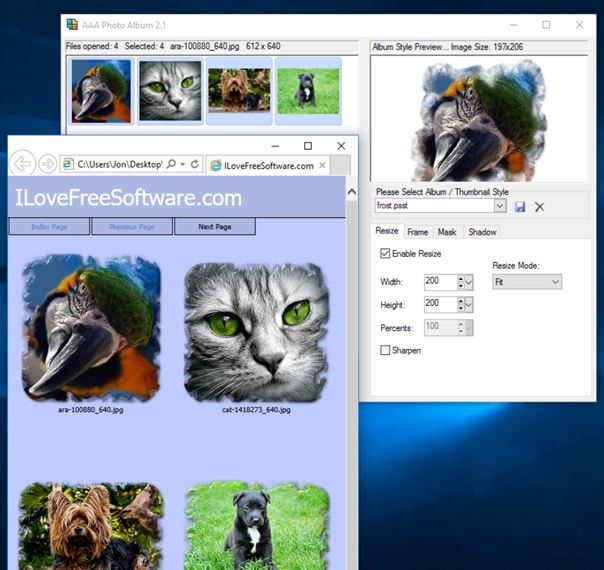Click the Height spinner arrows
The image size is (604, 570).
[461, 305]
